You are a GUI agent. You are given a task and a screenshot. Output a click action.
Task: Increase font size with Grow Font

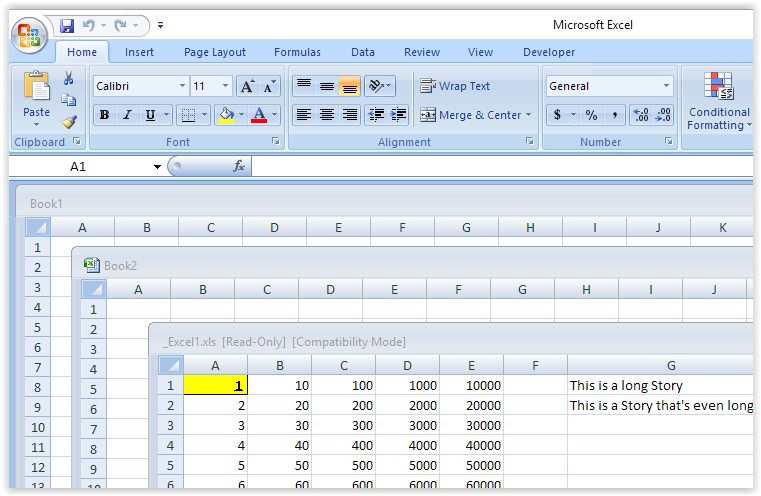point(248,86)
